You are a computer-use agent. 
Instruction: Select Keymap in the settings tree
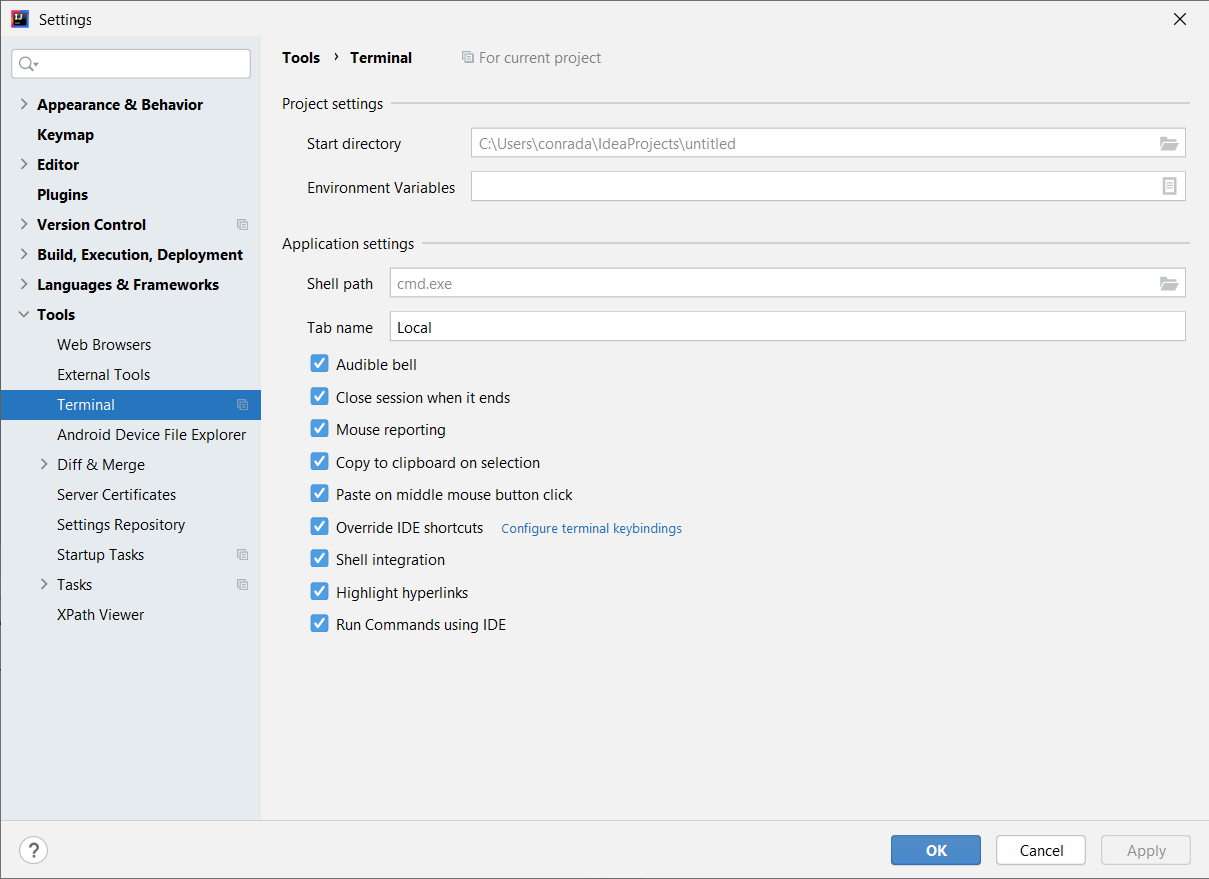(65, 135)
